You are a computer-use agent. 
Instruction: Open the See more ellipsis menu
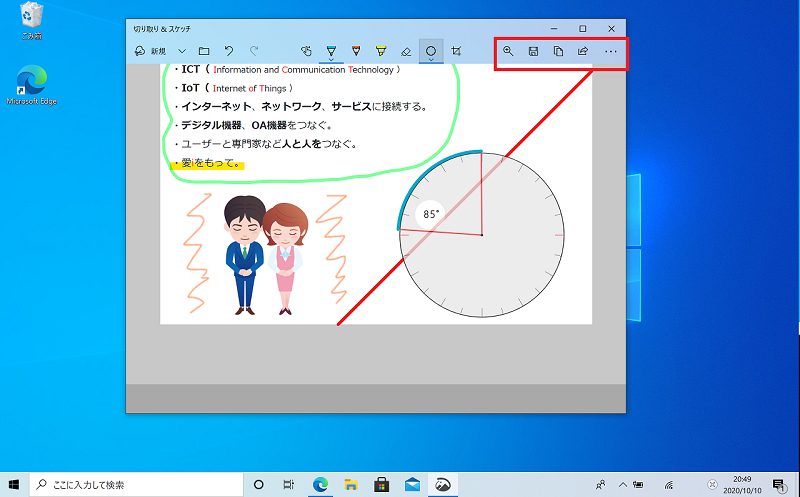click(611, 51)
